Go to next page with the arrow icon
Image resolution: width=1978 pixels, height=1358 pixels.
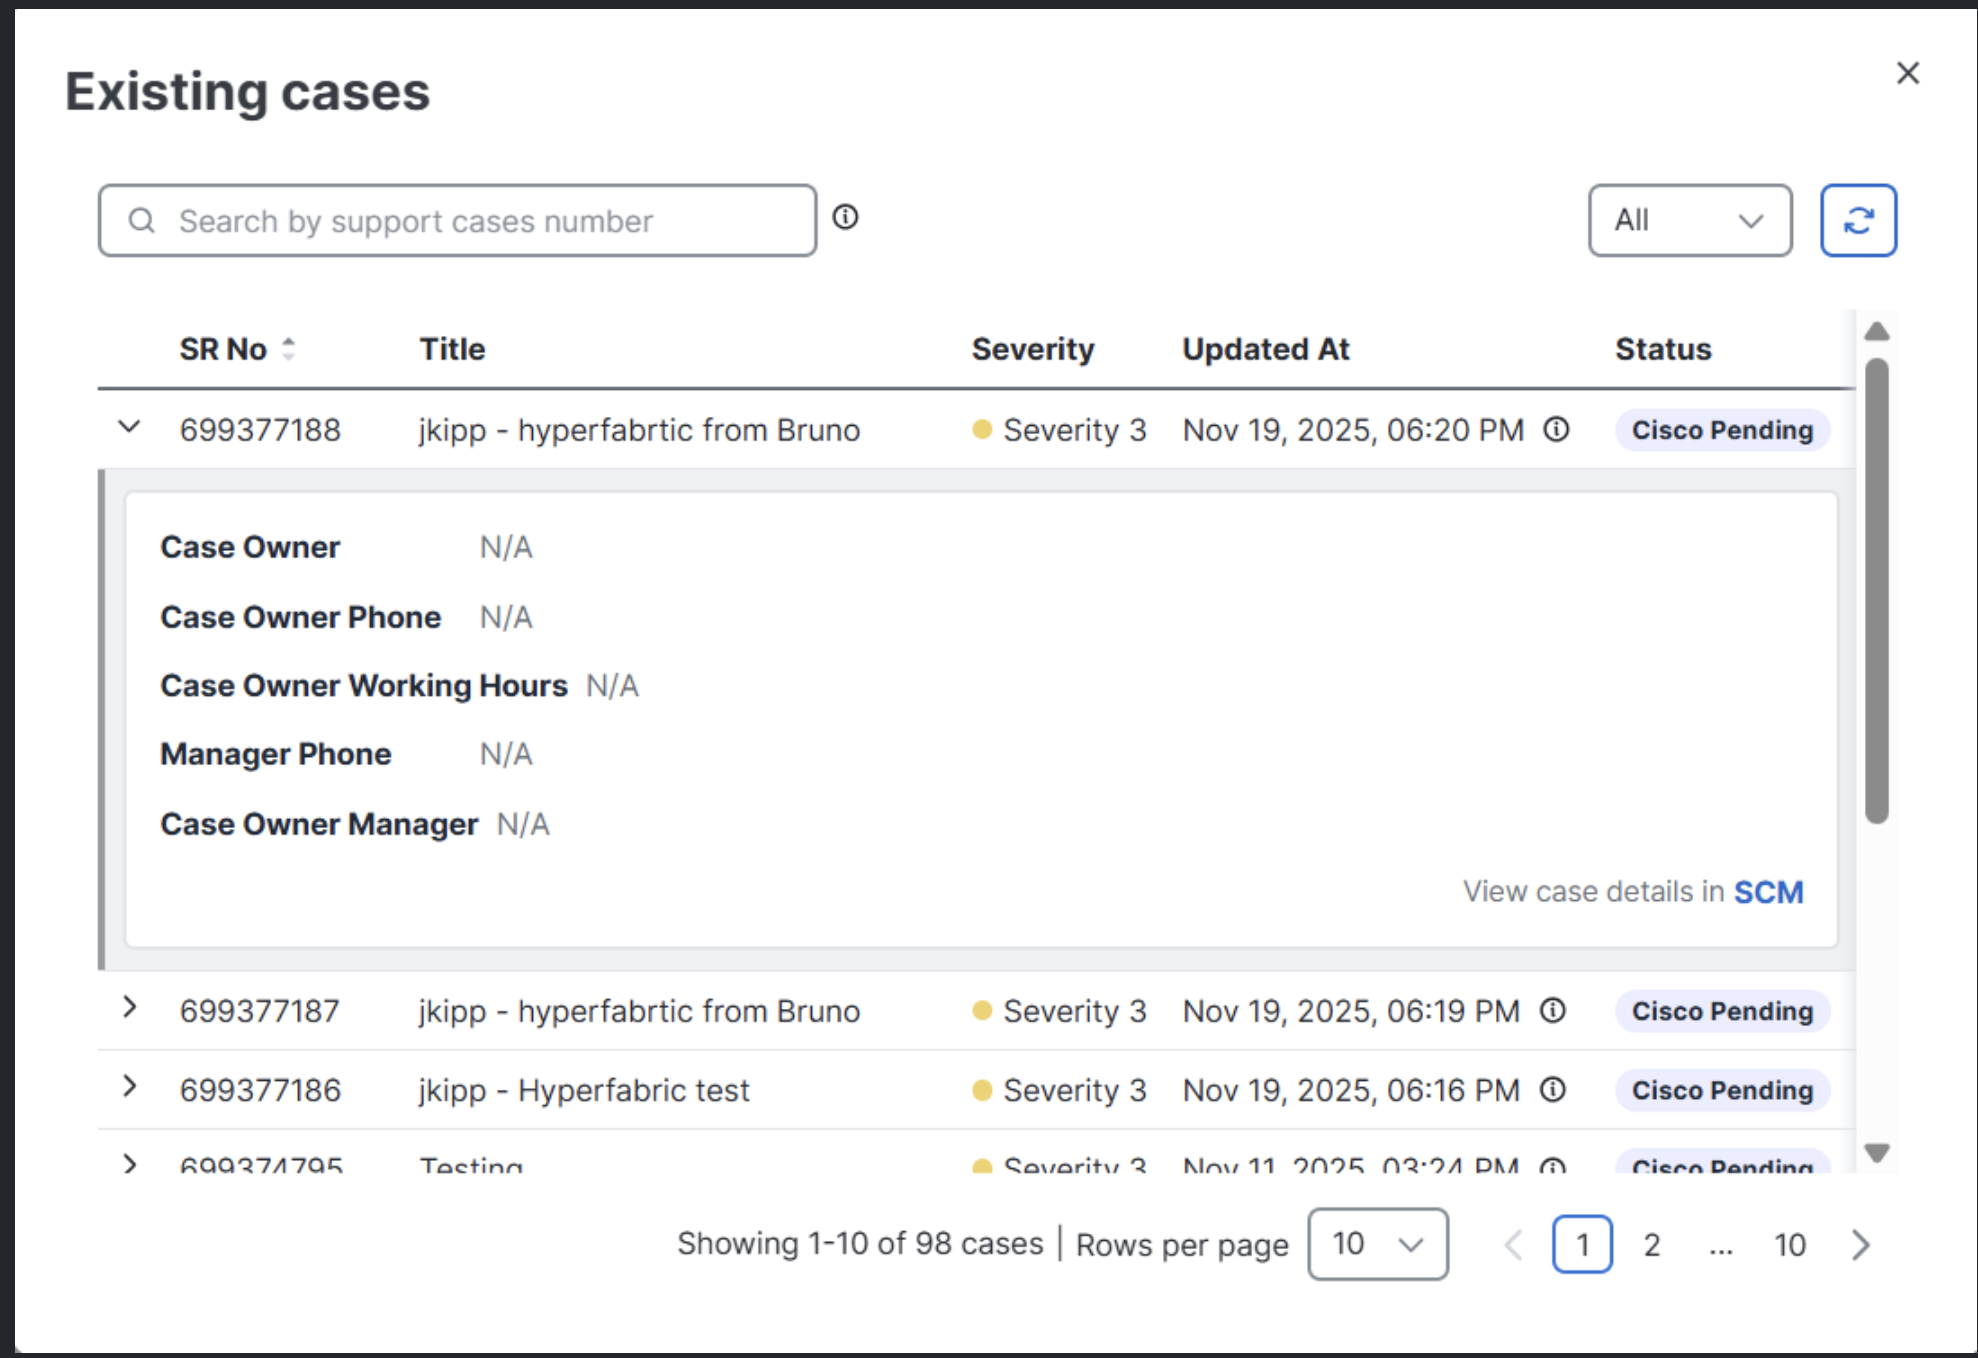(1859, 1245)
